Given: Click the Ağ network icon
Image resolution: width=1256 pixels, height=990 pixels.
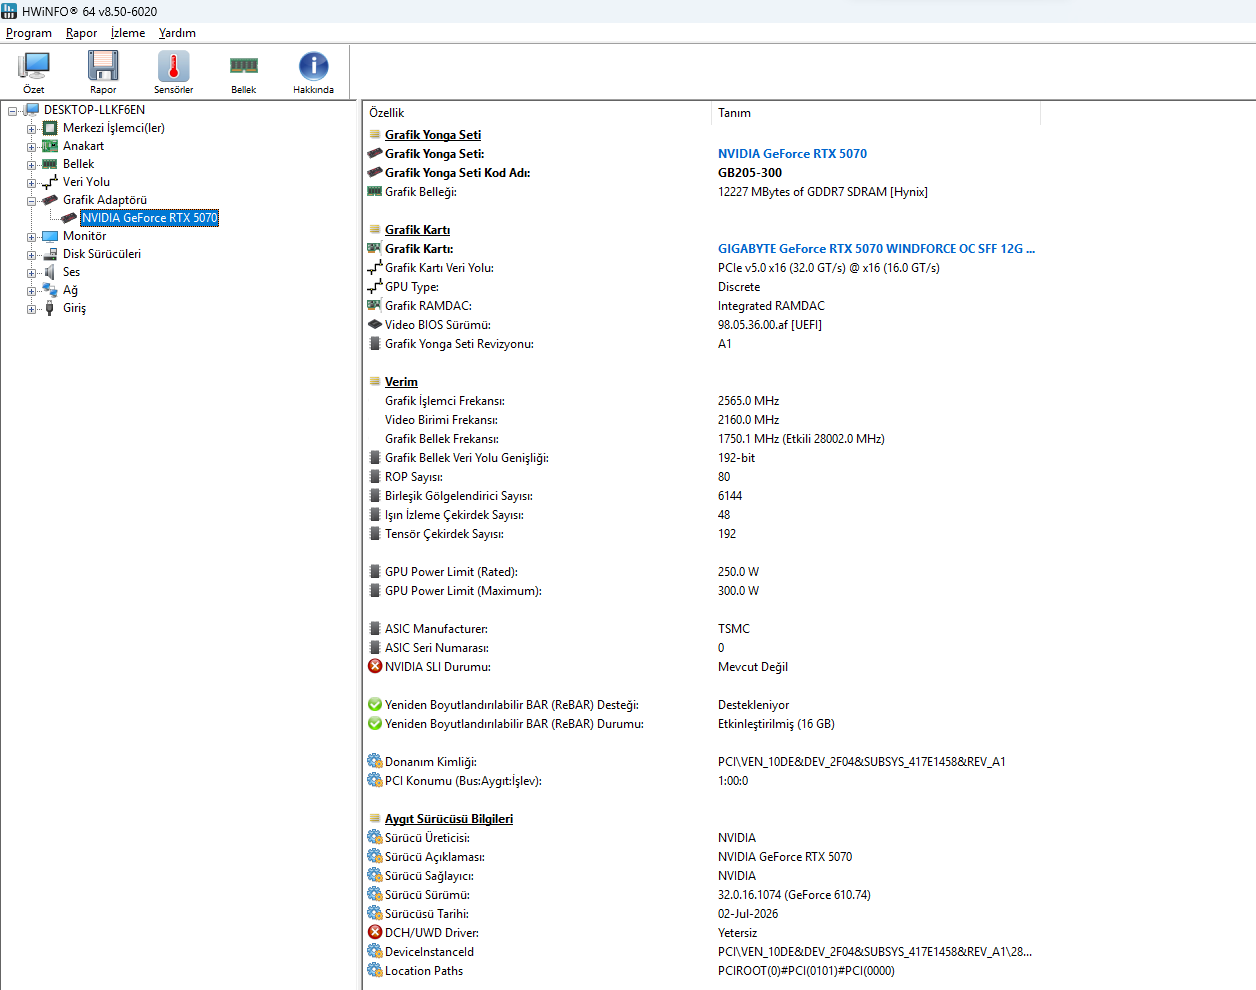Looking at the screenshot, I should tap(50, 290).
